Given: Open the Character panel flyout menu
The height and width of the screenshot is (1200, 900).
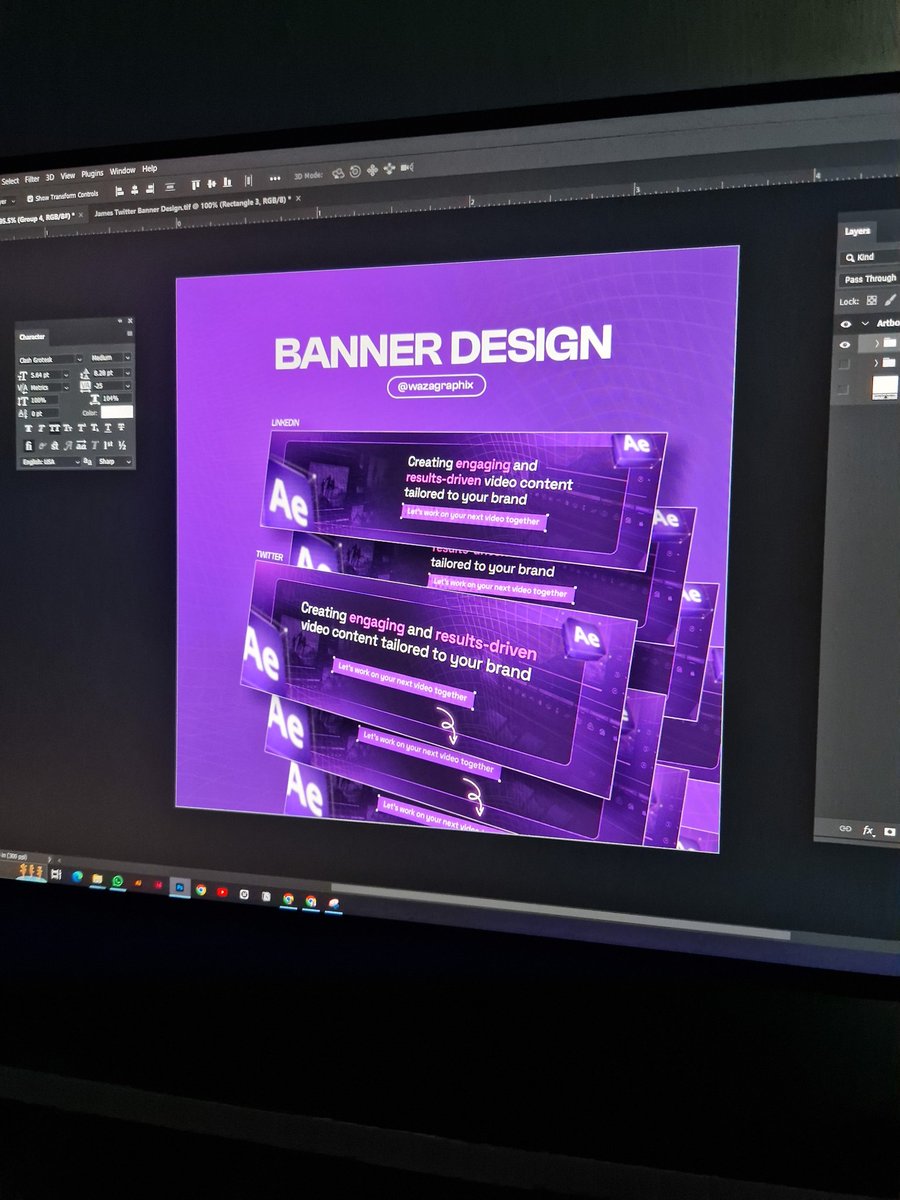Looking at the screenshot, I should (130, 333).
